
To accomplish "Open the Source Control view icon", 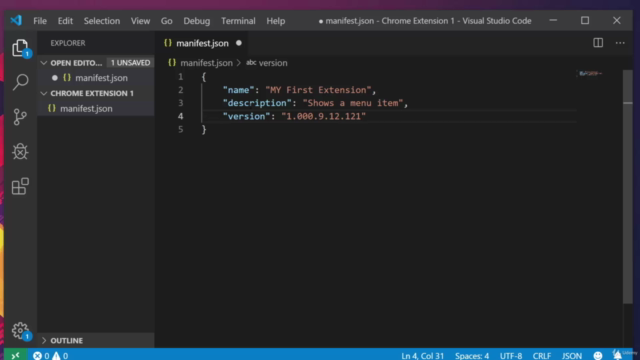I will (20, 117).
